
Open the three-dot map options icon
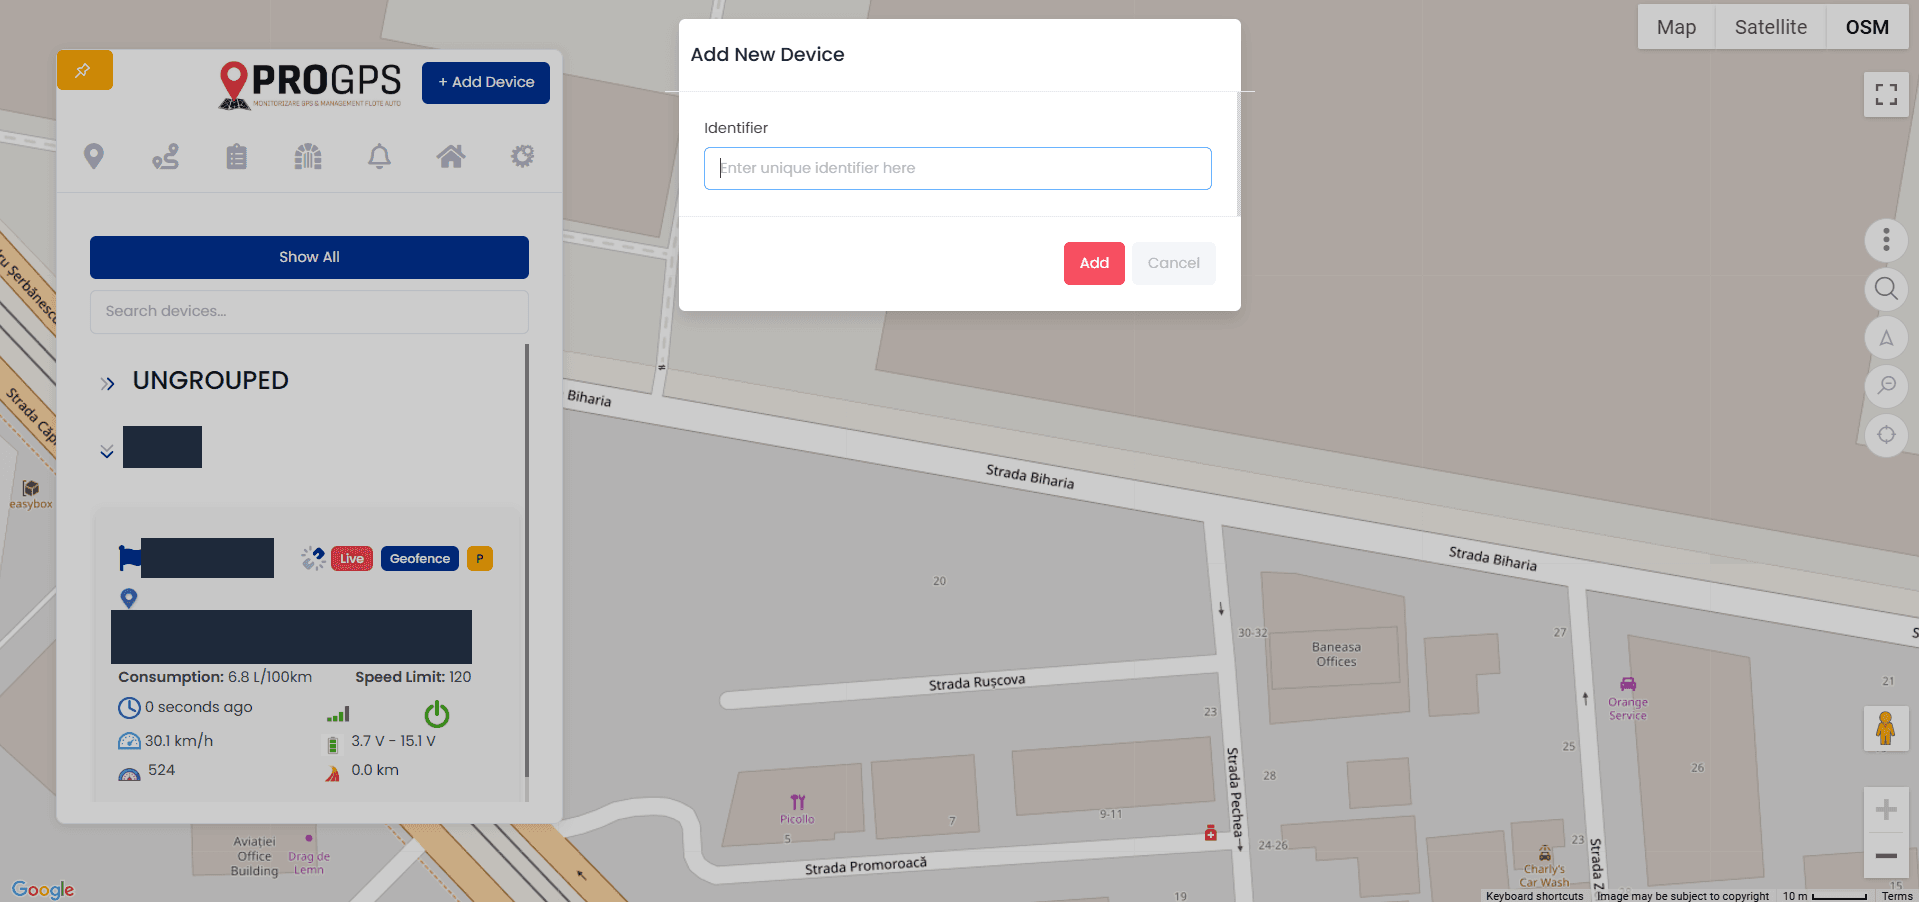1886,240
